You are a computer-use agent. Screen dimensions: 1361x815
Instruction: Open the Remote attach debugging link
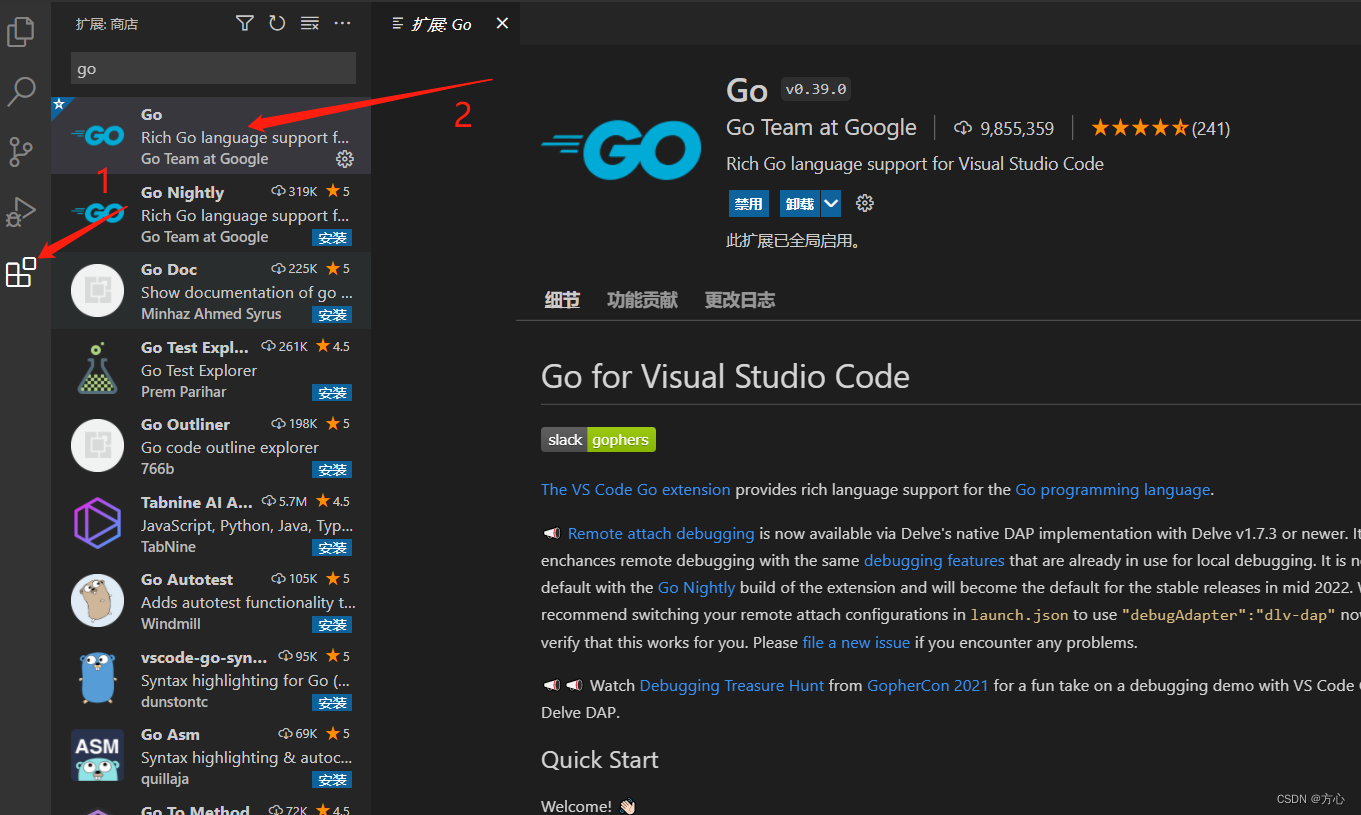661,534
